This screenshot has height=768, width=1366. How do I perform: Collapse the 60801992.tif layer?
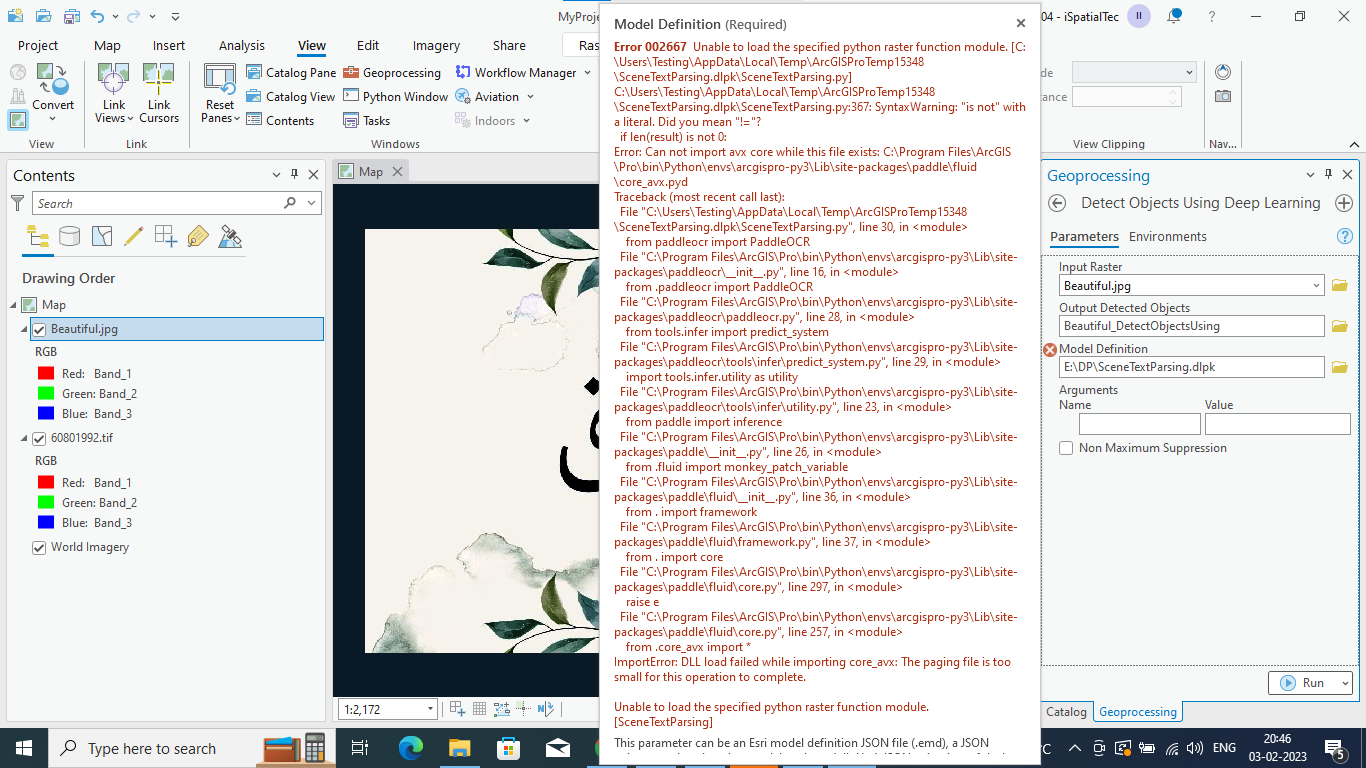pyautogui.click(x=23, y=438)
